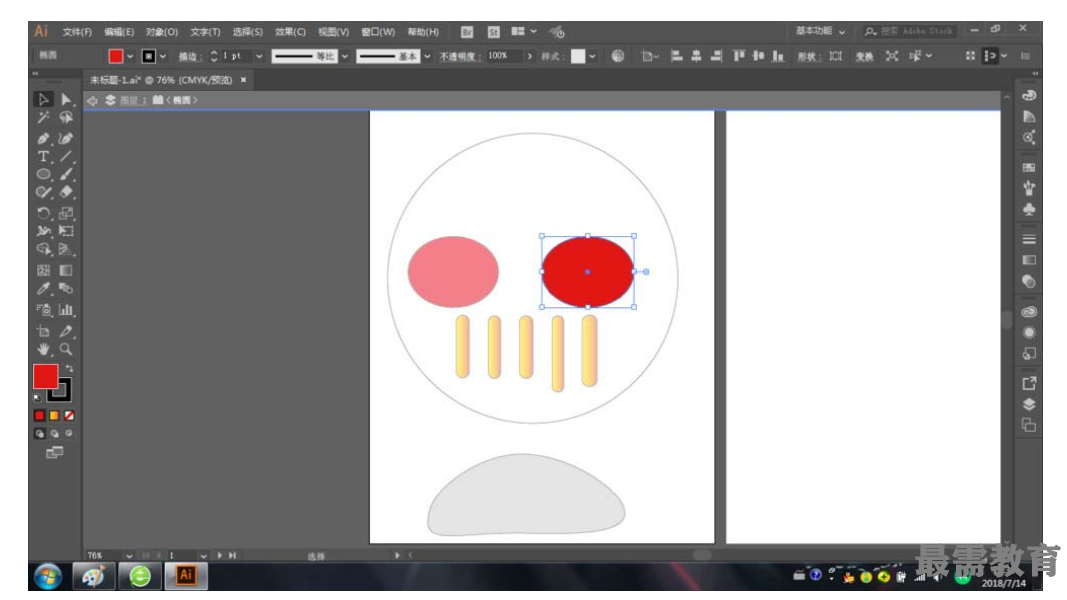Select the Curvature tool
1067x600 pixels.
coord(66,138)
